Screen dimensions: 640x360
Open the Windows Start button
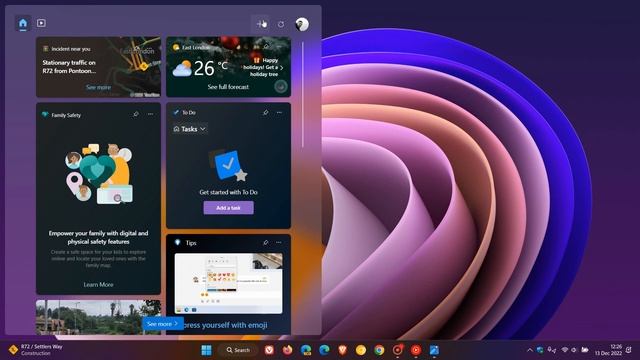coord(207,350)
